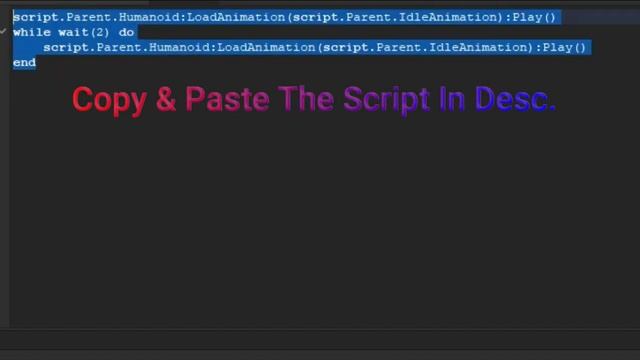Click the fold chevron beside the while line
640x360 pixels.
point(3,31)
